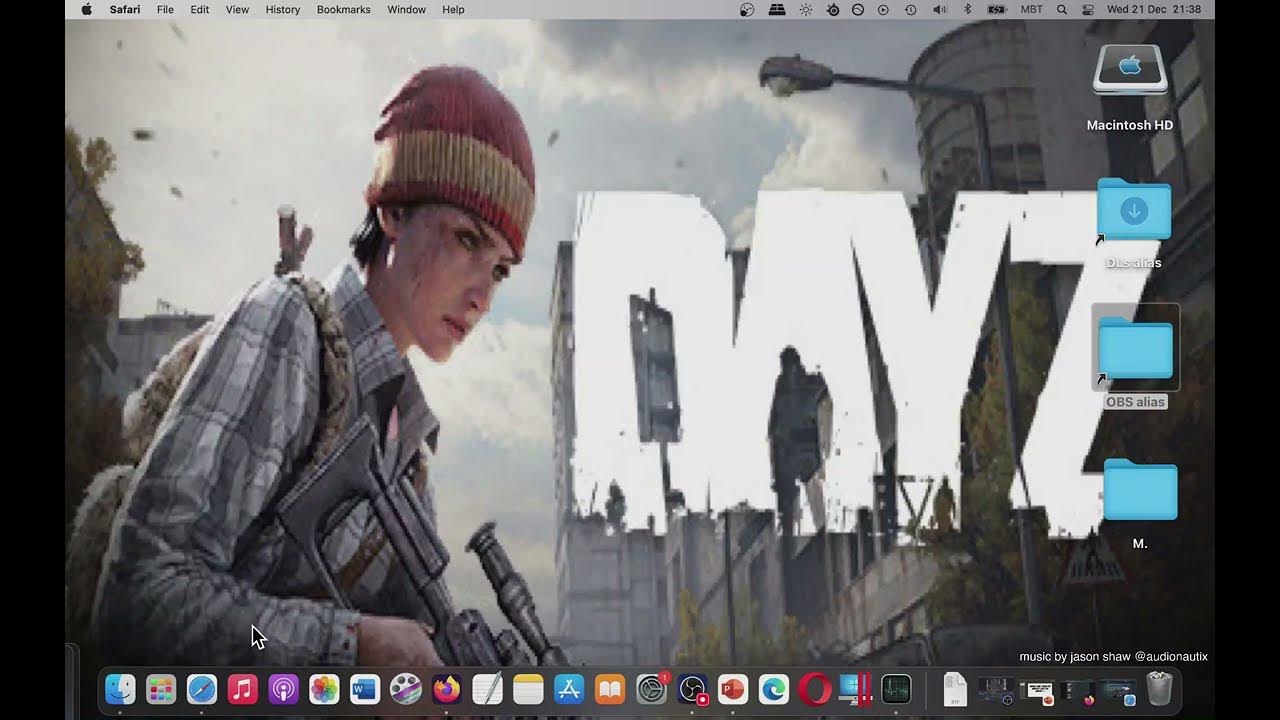Restore the minimized window with Safari badge
Screen dimensions: 1280x720
point(1118,689)
